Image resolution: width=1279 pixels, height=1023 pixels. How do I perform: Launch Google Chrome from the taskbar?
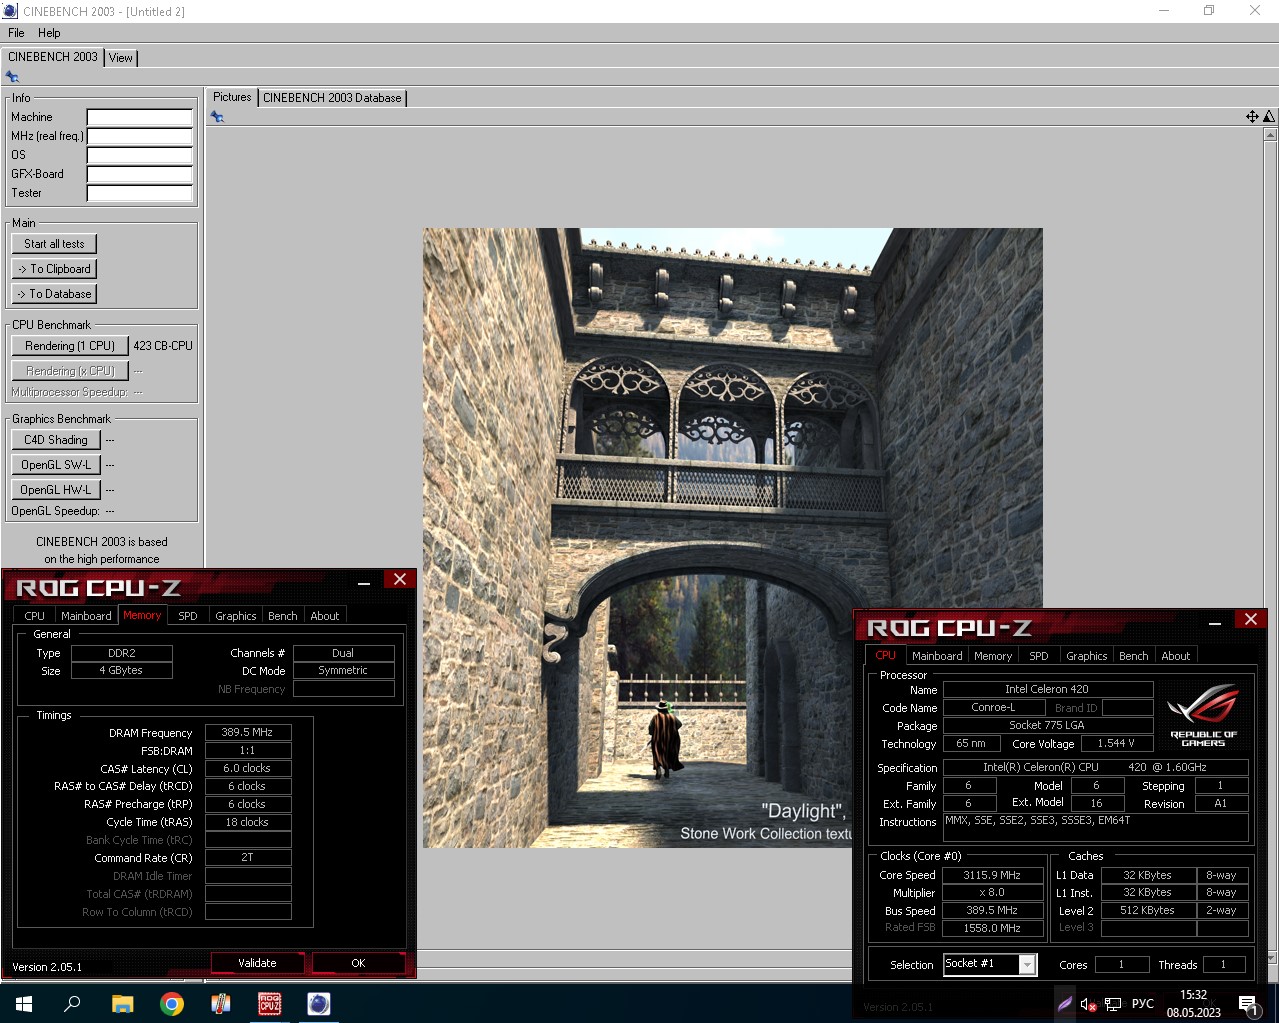coord(172,1003)
